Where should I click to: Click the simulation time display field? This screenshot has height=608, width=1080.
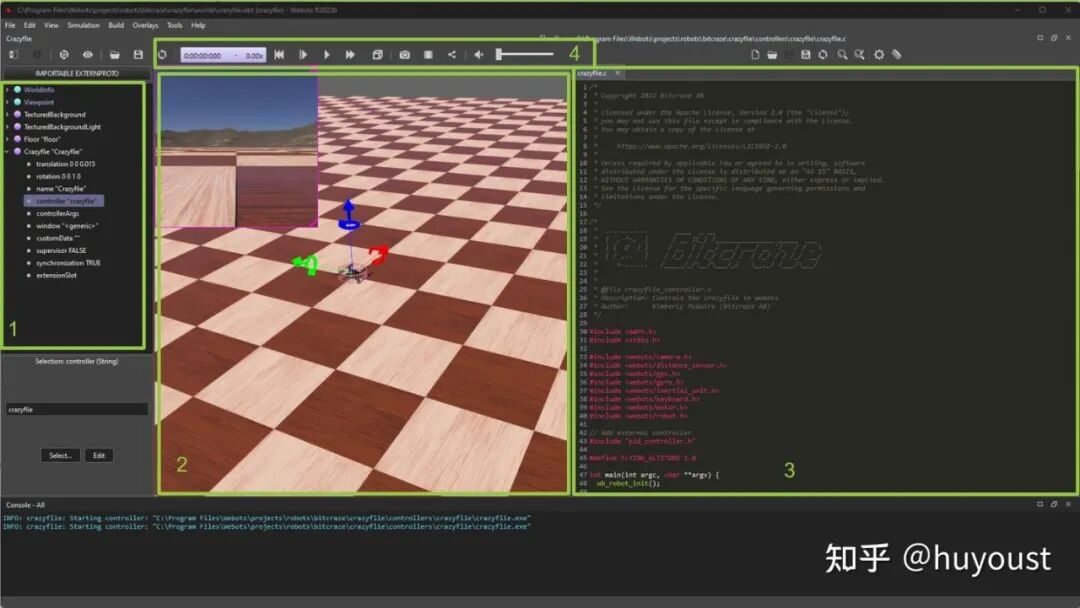223,55
